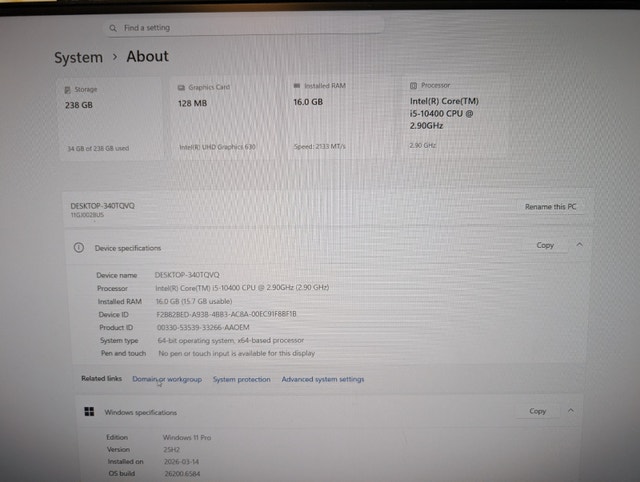The image size is (640, 482).
Task: Copy the Windows specifications
Action: tap(538, 411)
